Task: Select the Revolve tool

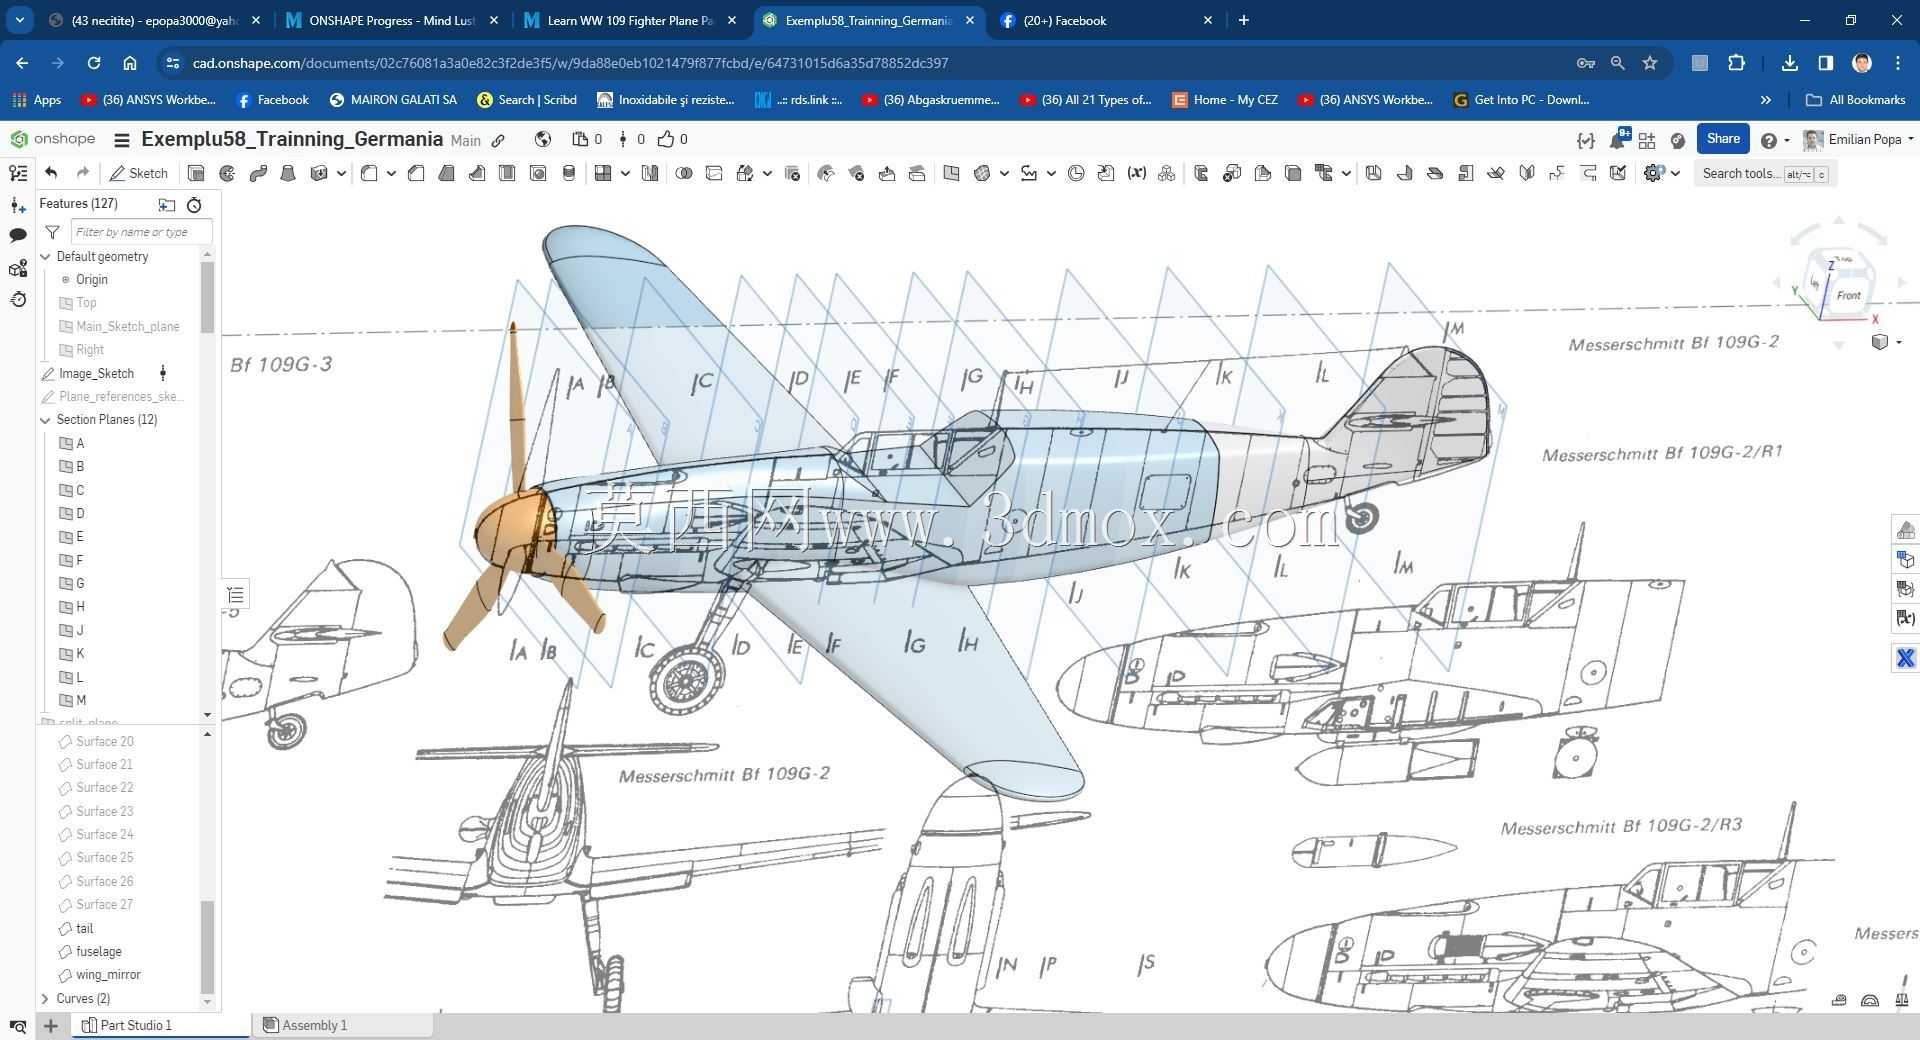Action: coord(227,173)
